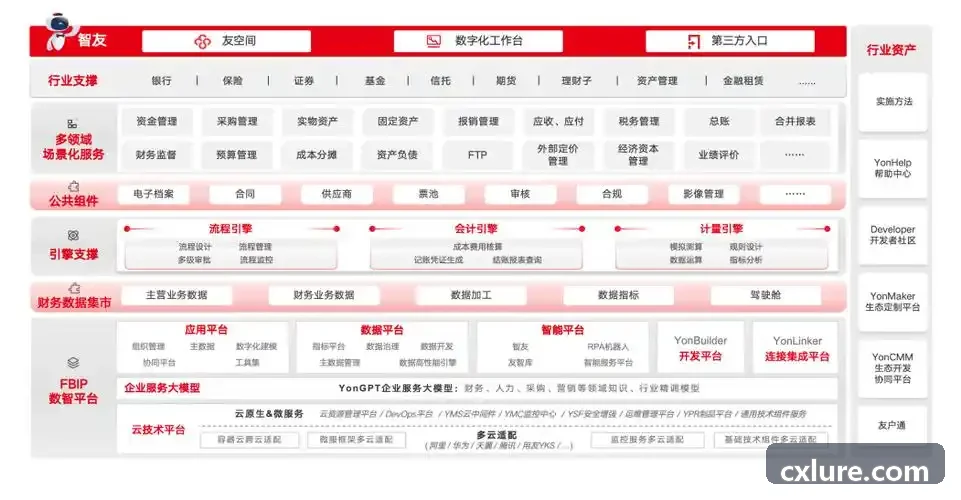Click the layers icon above FBIP 数智平台
961x500 pixels.
pos(73,363)
